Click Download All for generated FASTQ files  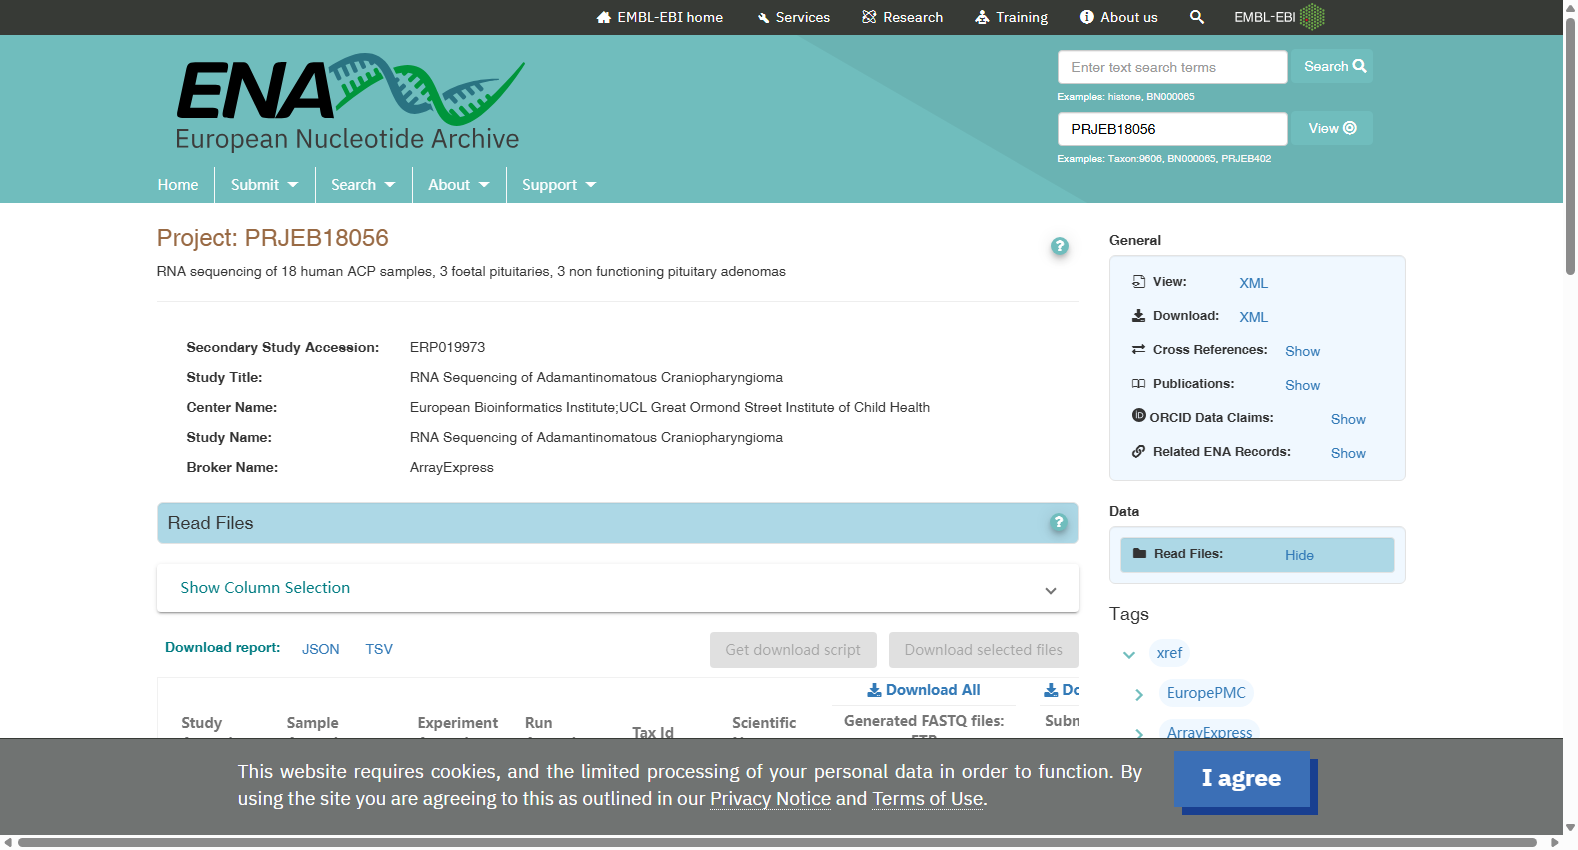point(924,690)
